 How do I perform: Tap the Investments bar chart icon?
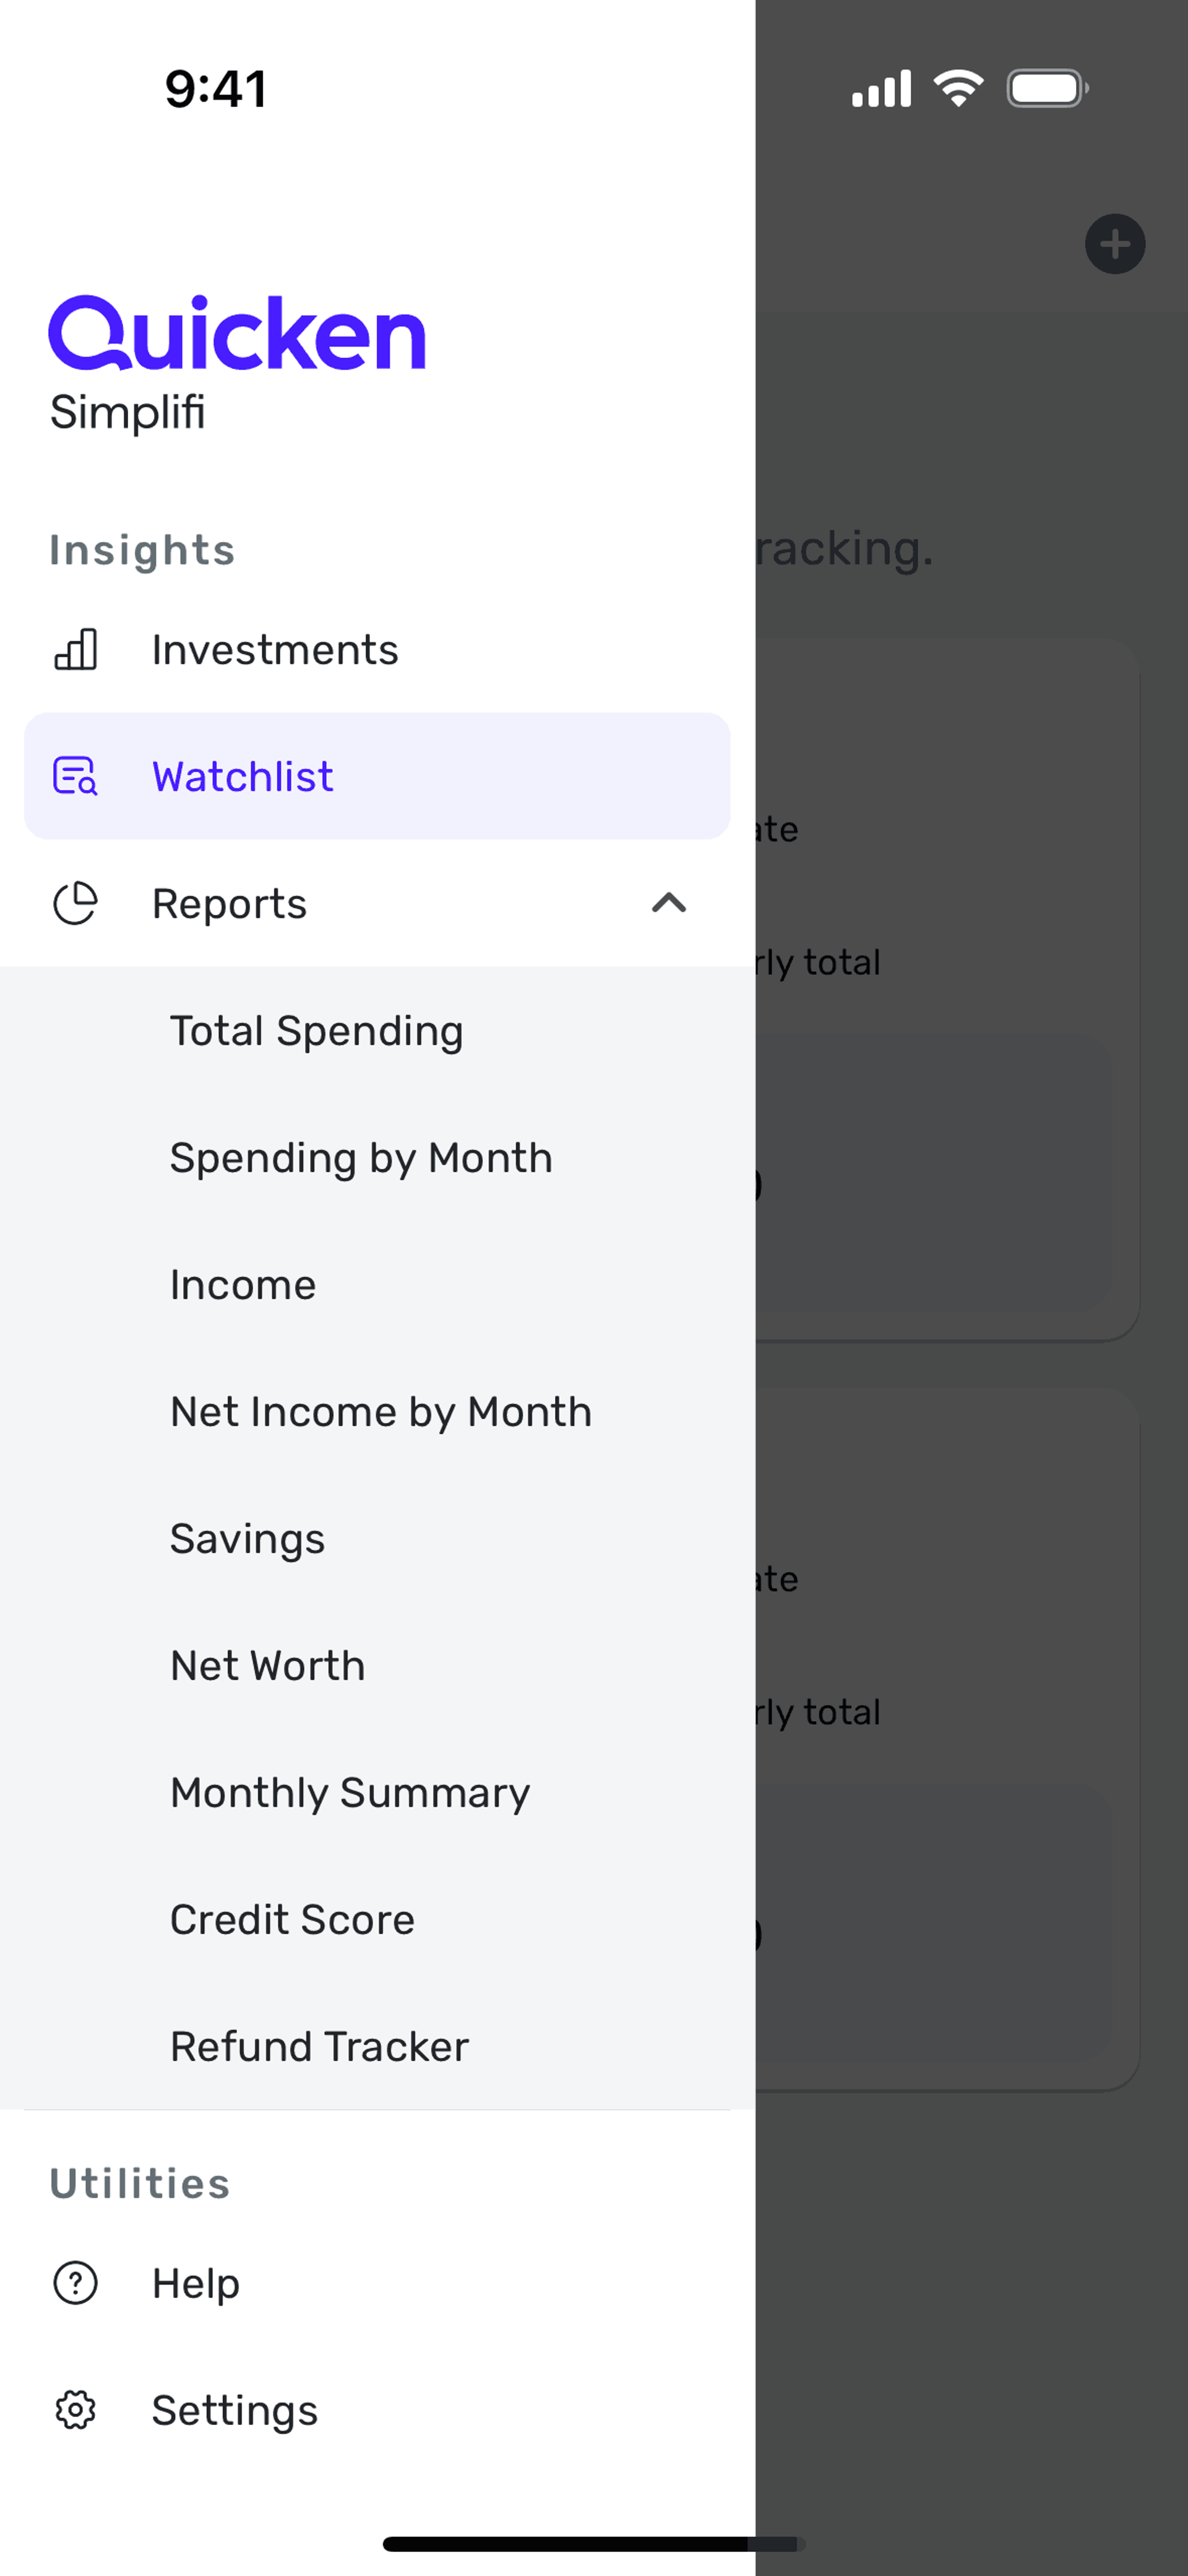(75, 650)
